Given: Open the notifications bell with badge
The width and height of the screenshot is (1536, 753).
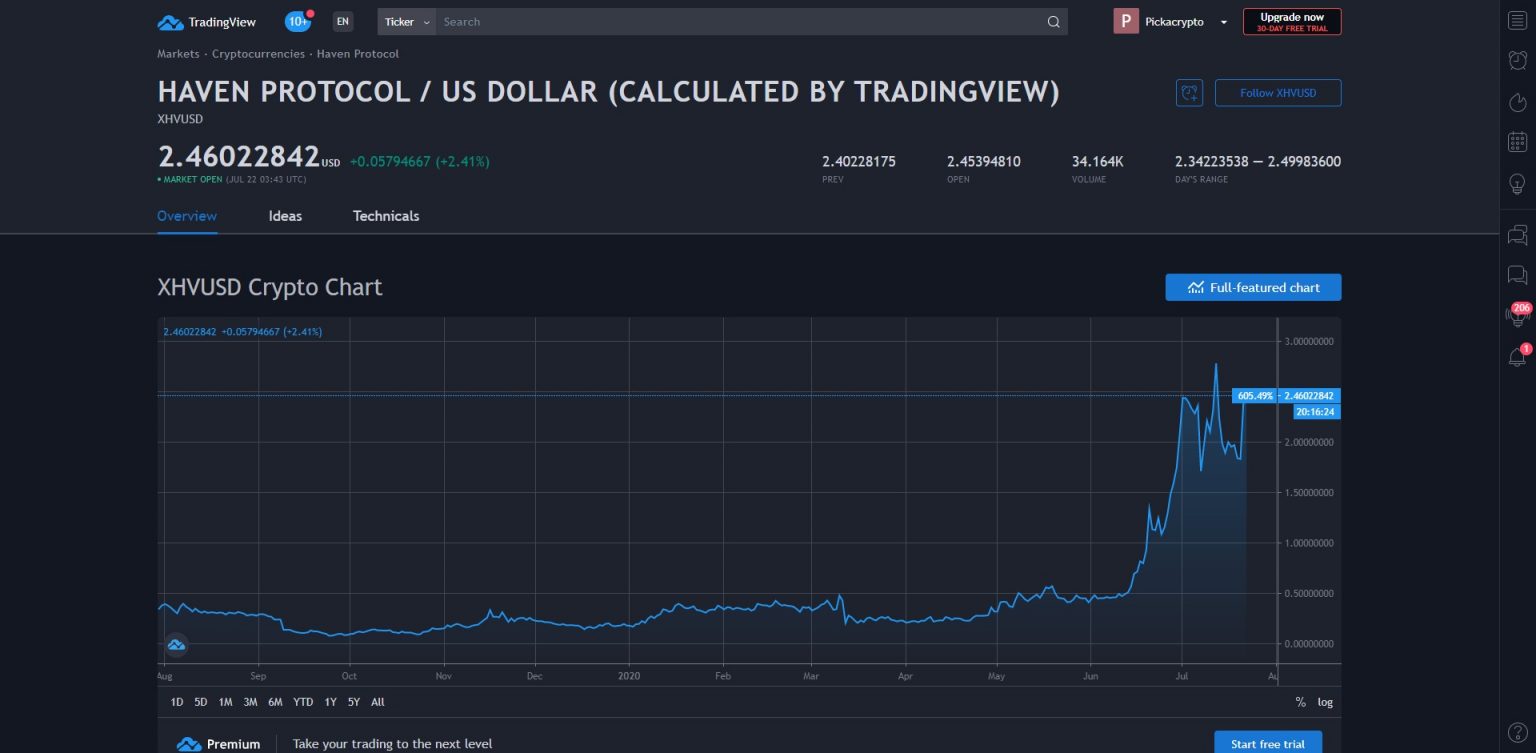Looking at the screenshot, I should point(1516,356).
